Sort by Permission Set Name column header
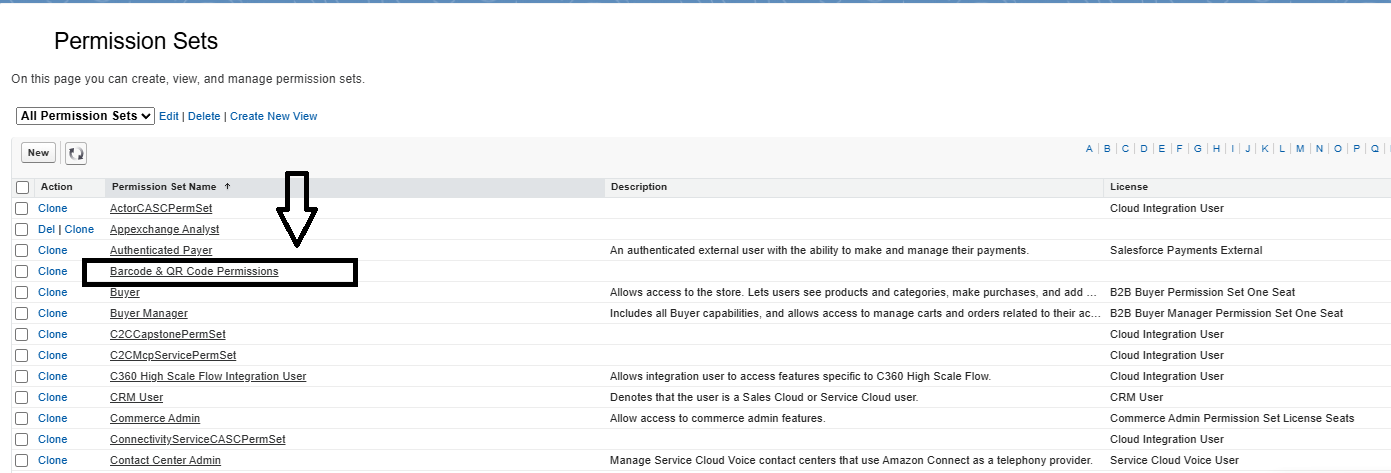Screen dimensions: 1391x473 coord(164,187)
